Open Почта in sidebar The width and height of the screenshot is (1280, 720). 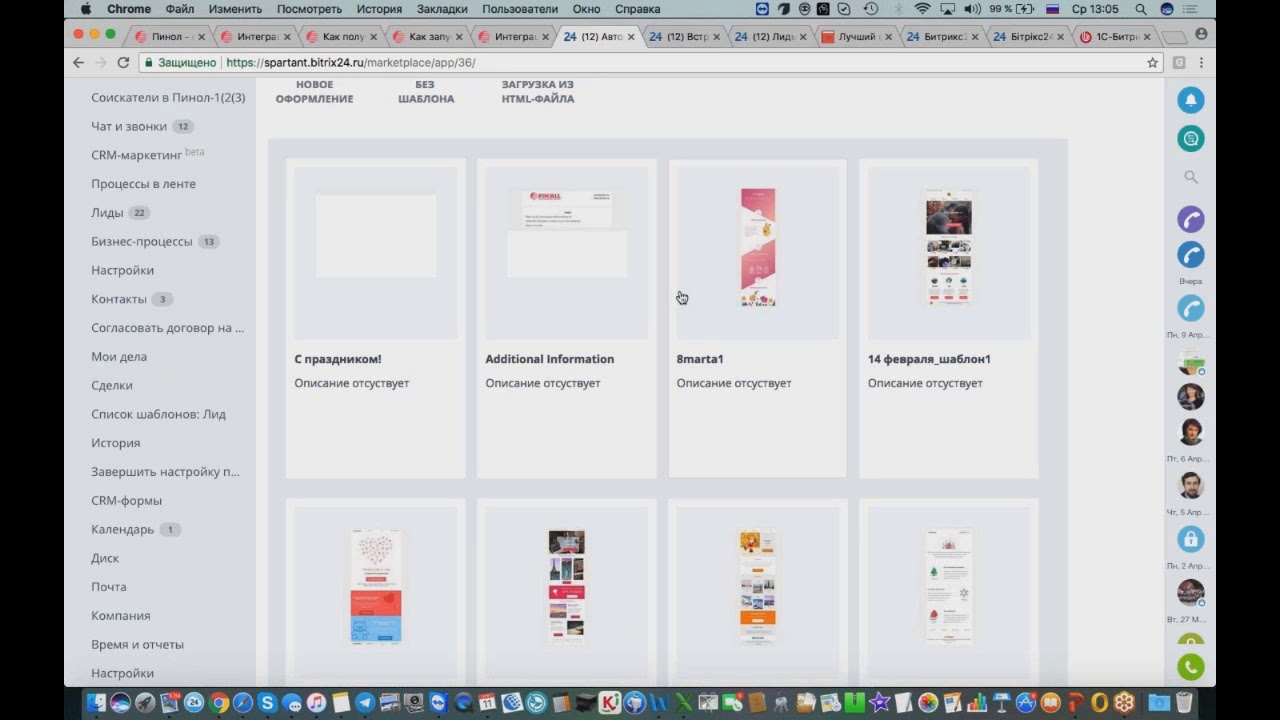point(109,587)
